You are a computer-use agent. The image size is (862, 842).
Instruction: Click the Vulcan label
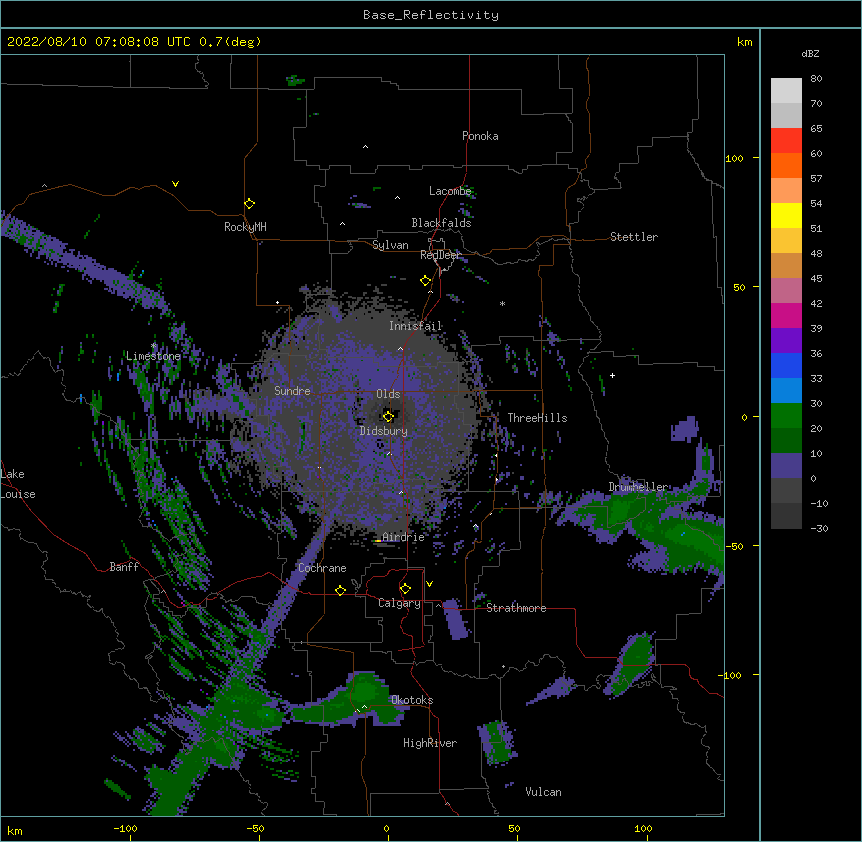[543, 792]
